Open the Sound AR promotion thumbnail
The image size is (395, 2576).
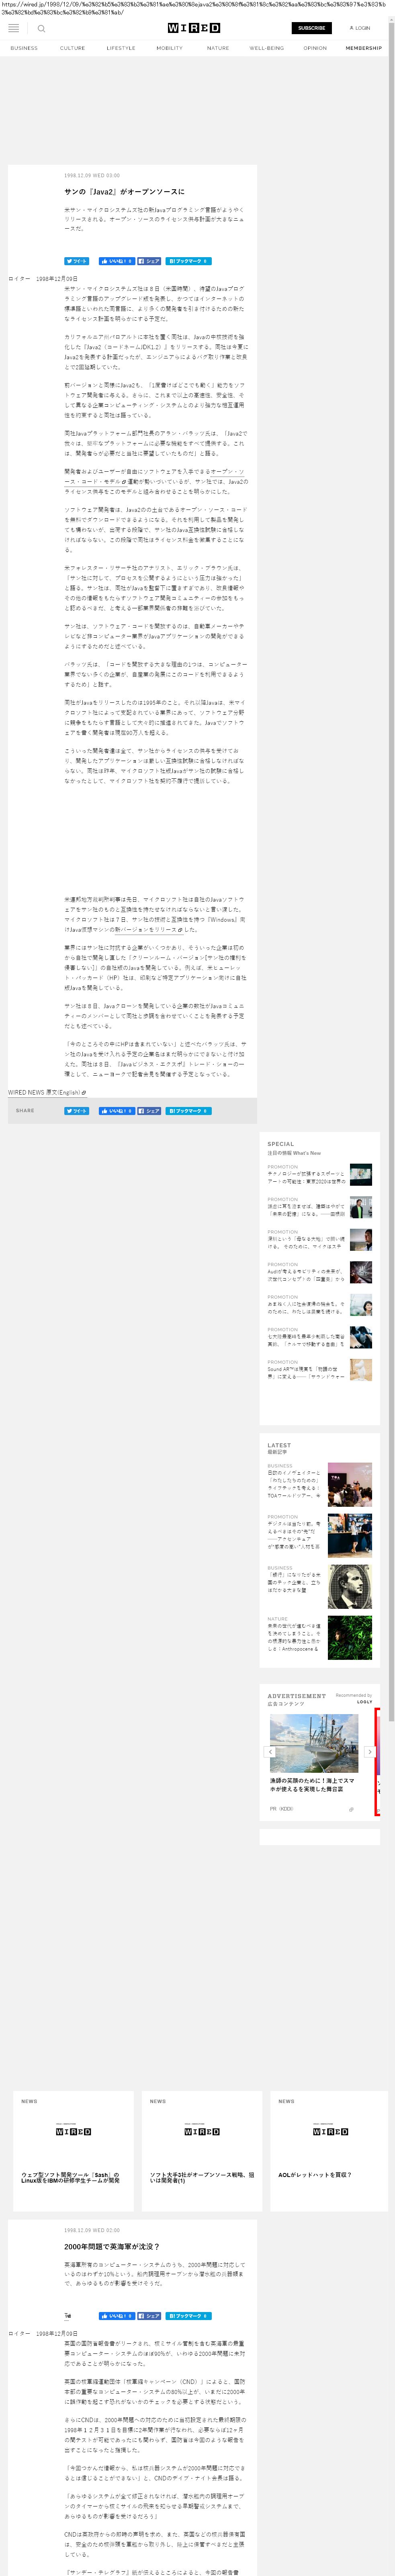[x=361, y=1370]
